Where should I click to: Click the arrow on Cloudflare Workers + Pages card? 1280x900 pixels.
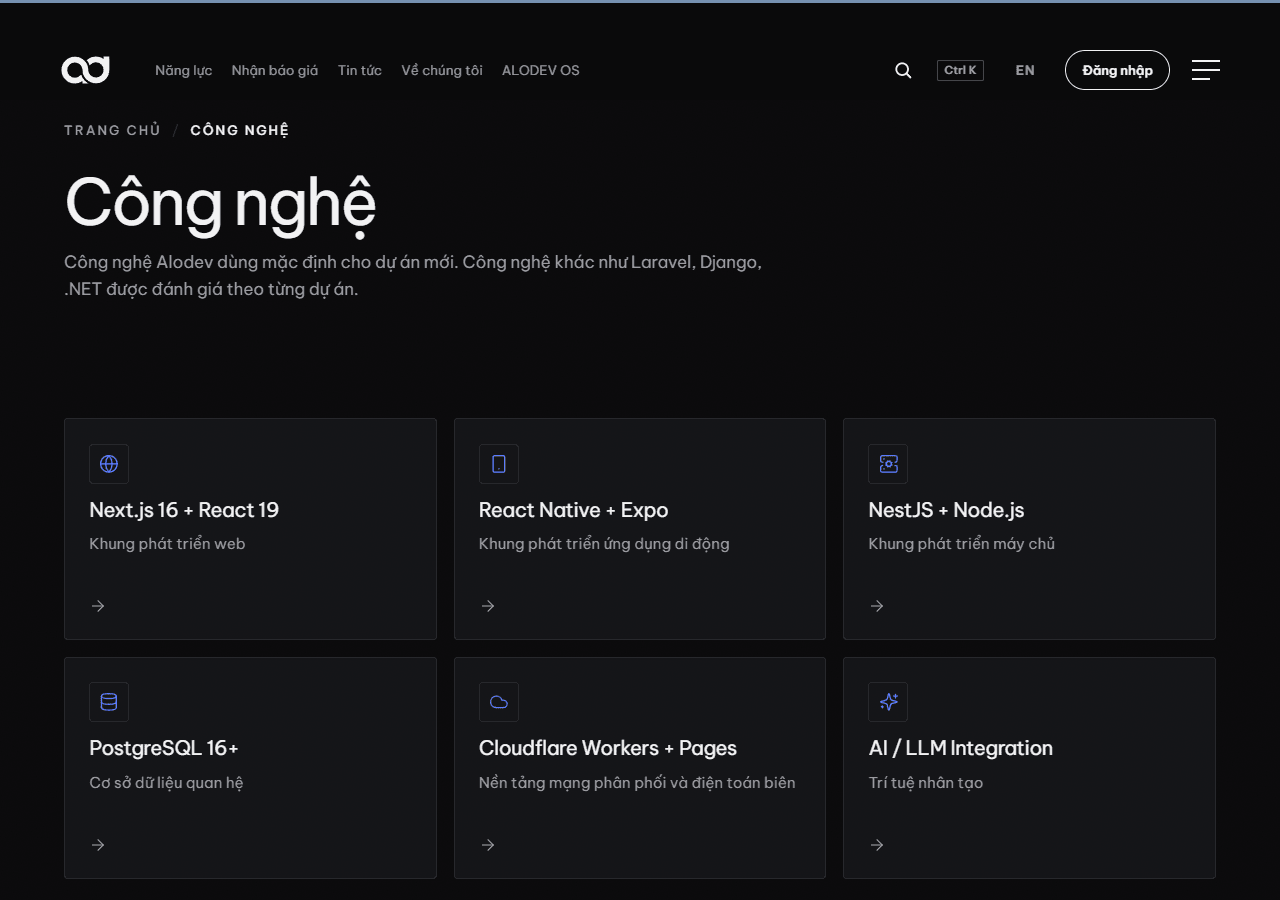click(x=488, y=845)
